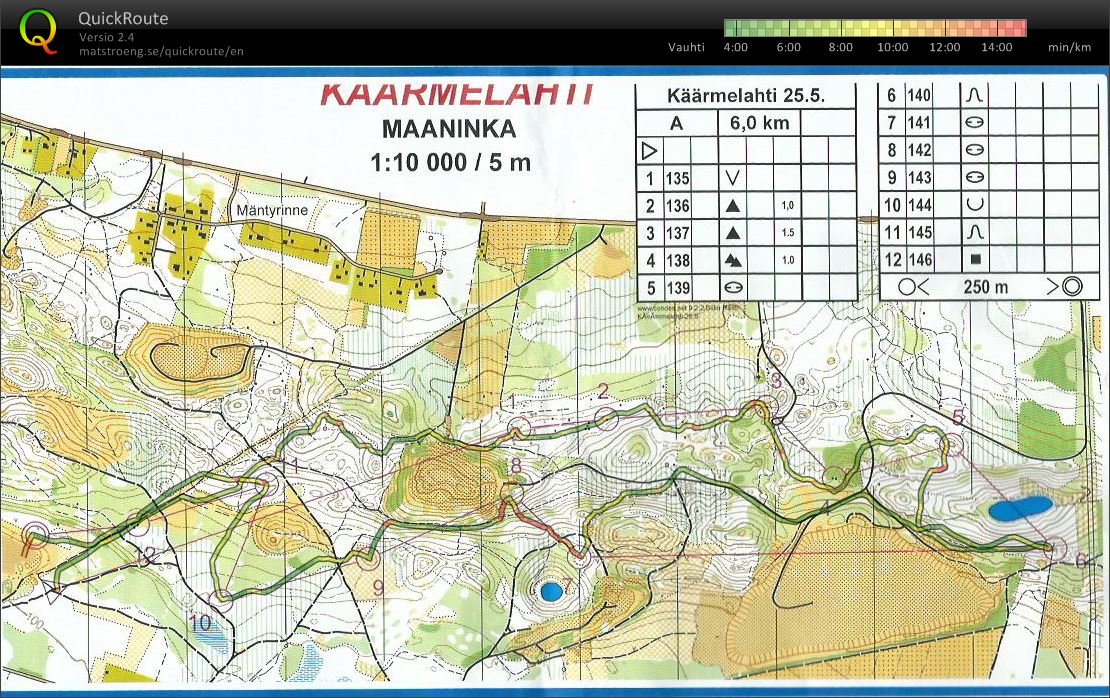Click the 14:00 pace scale label
The height and width of the screenshot is (698, 1110).
coord(997,47)
